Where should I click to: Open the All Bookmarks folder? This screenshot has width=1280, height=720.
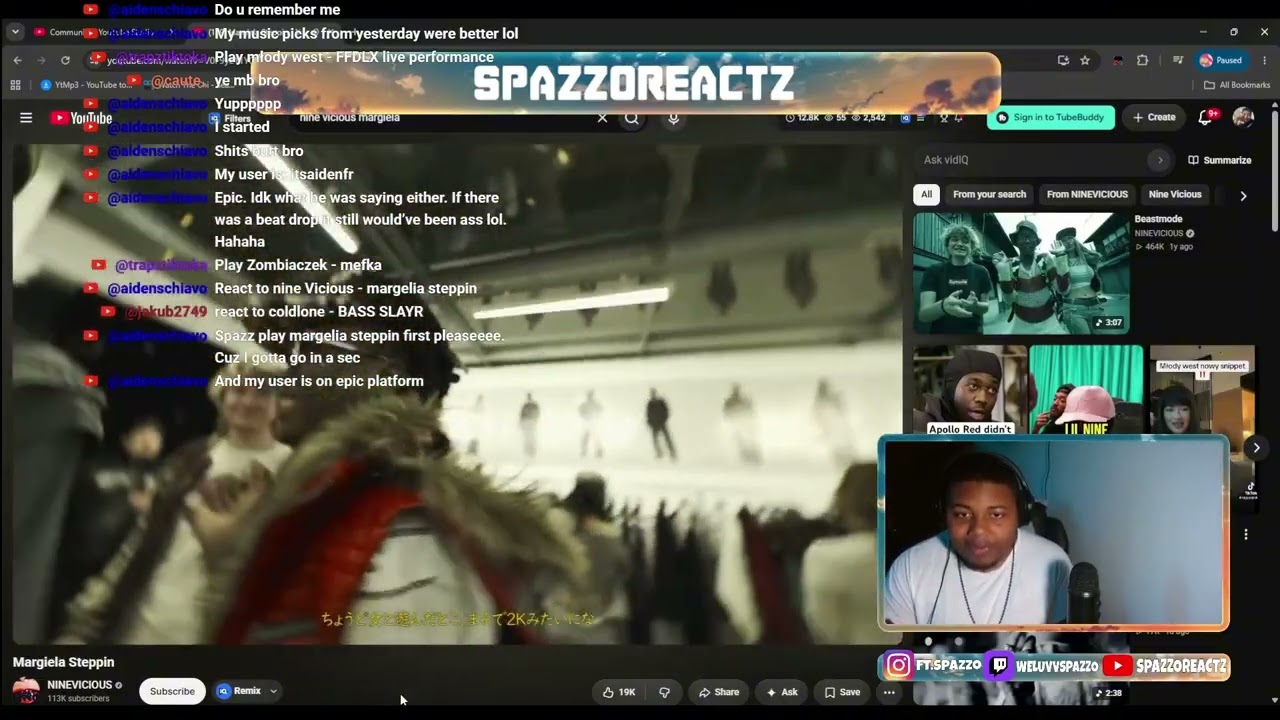coord(1237,85)
